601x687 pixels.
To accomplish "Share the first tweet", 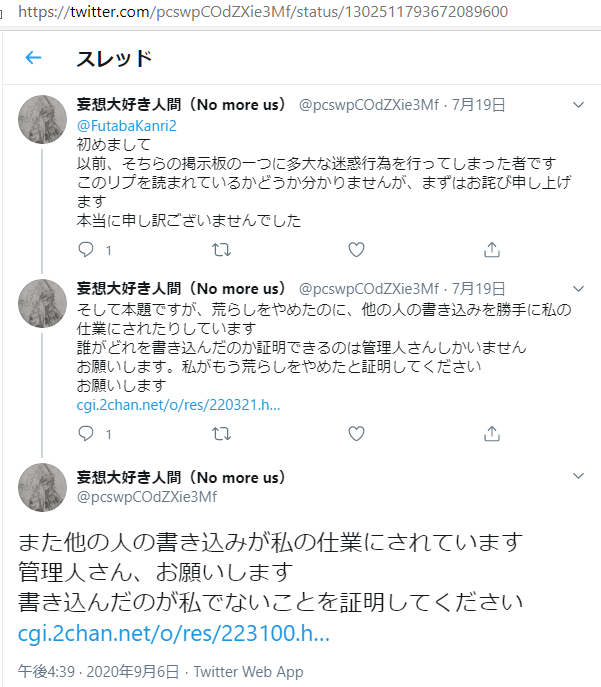I will pos(491,249).
